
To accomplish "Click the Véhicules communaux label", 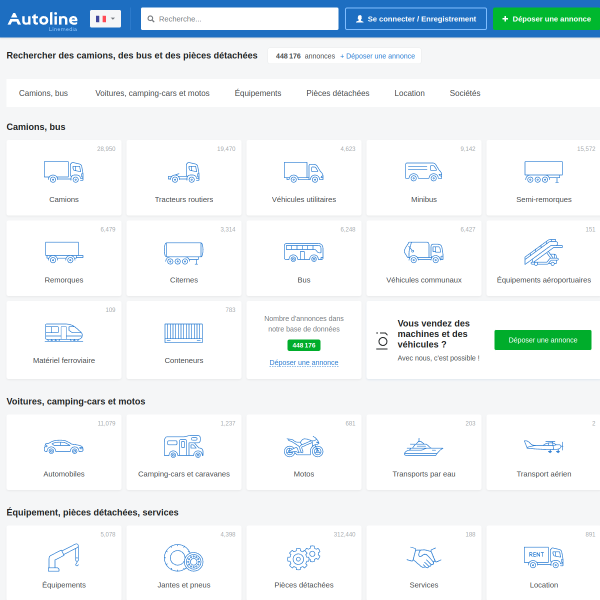I will tap(424, 280).
